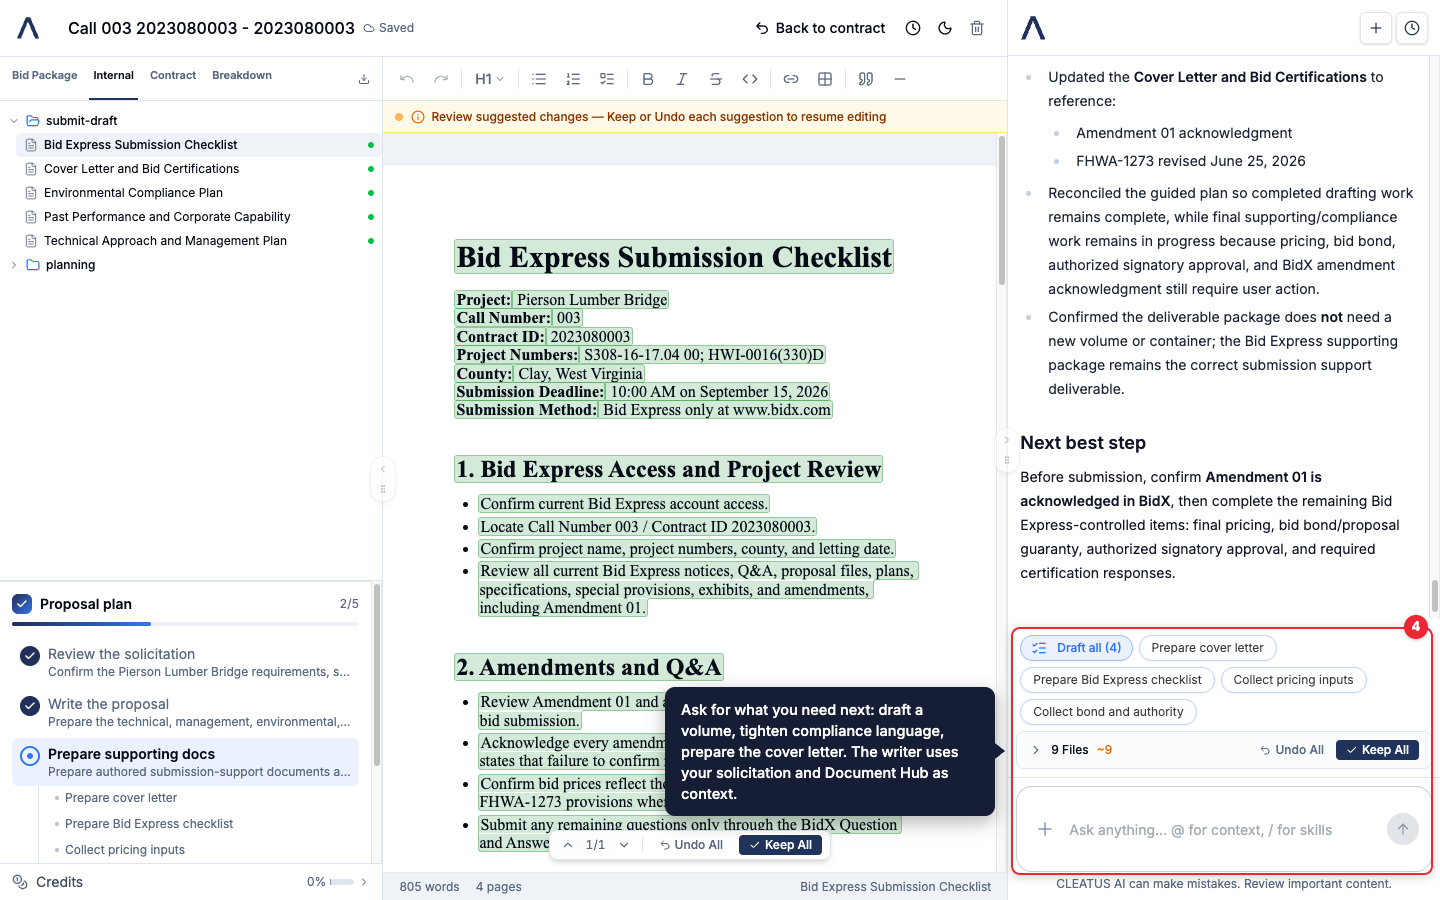The height and width of the screenshot is (900, 1440).
Task: Open the H1 heading style dropdown
Action: 489,79
